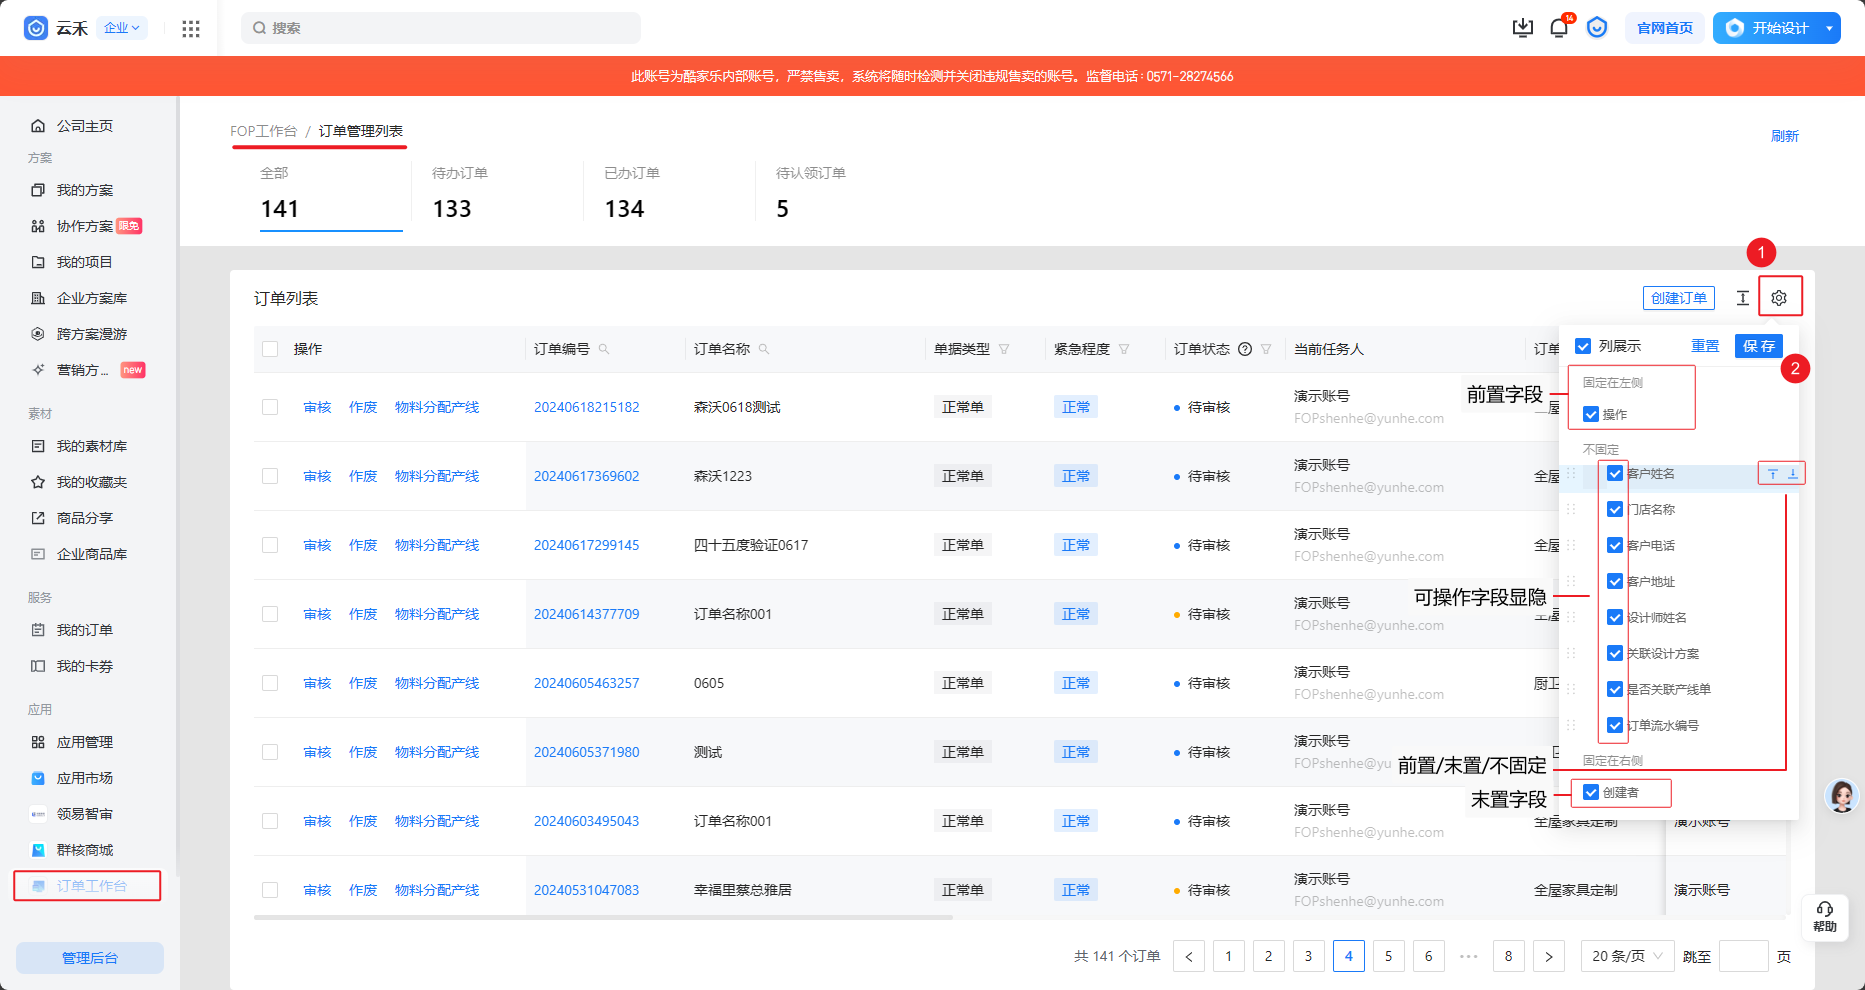Click the help headset icon
The image size is (1865, 990).
point(1825,915)
